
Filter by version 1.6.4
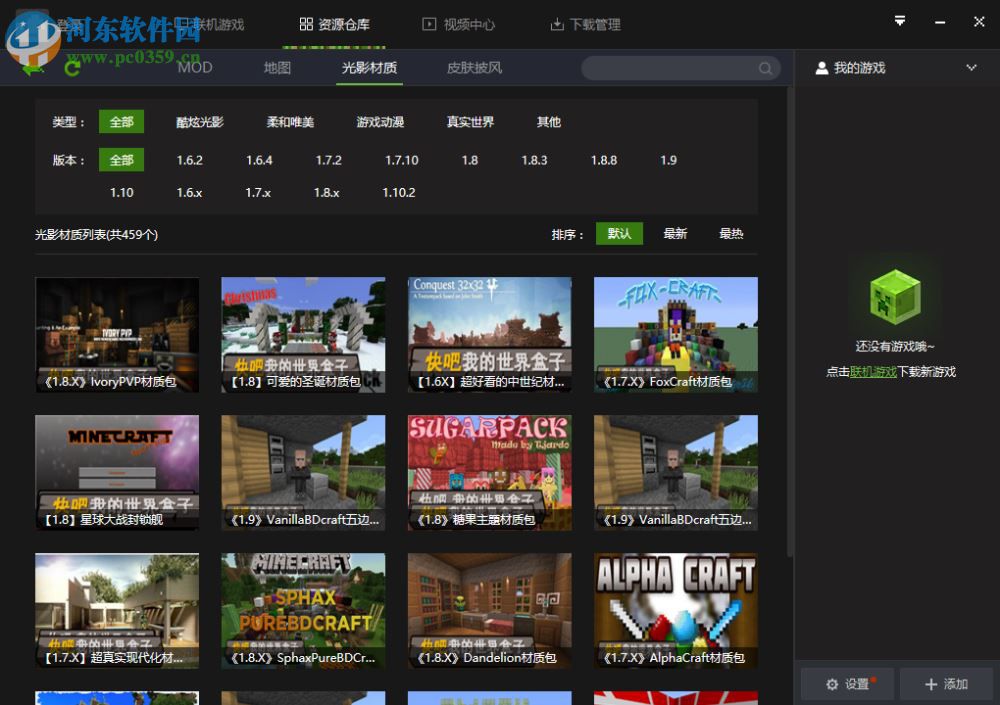tap(259, 160)
